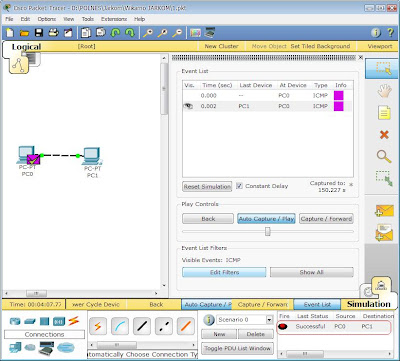Click the Event List button in bottom bar
This screenshot has width=400, height=361.
317,304
